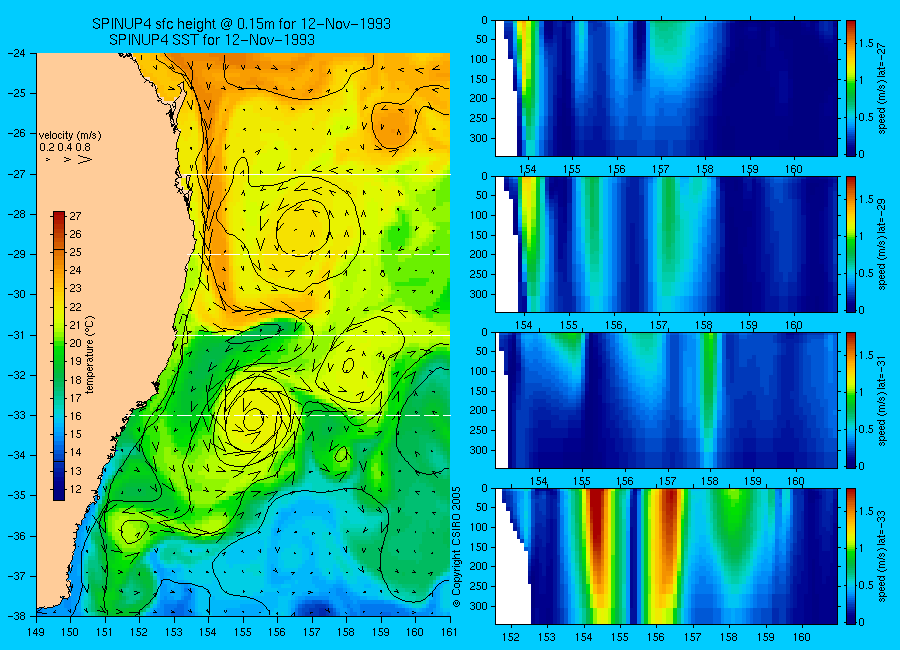Click the 12 label on temperature color bar
This screenshot has width=900, height=650.
tap(75, 489)
